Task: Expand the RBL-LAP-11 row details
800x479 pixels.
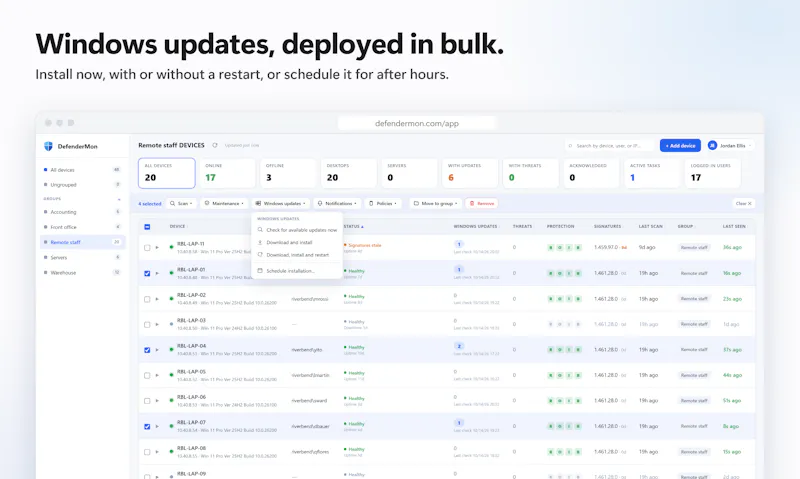Action: point(157,247)
